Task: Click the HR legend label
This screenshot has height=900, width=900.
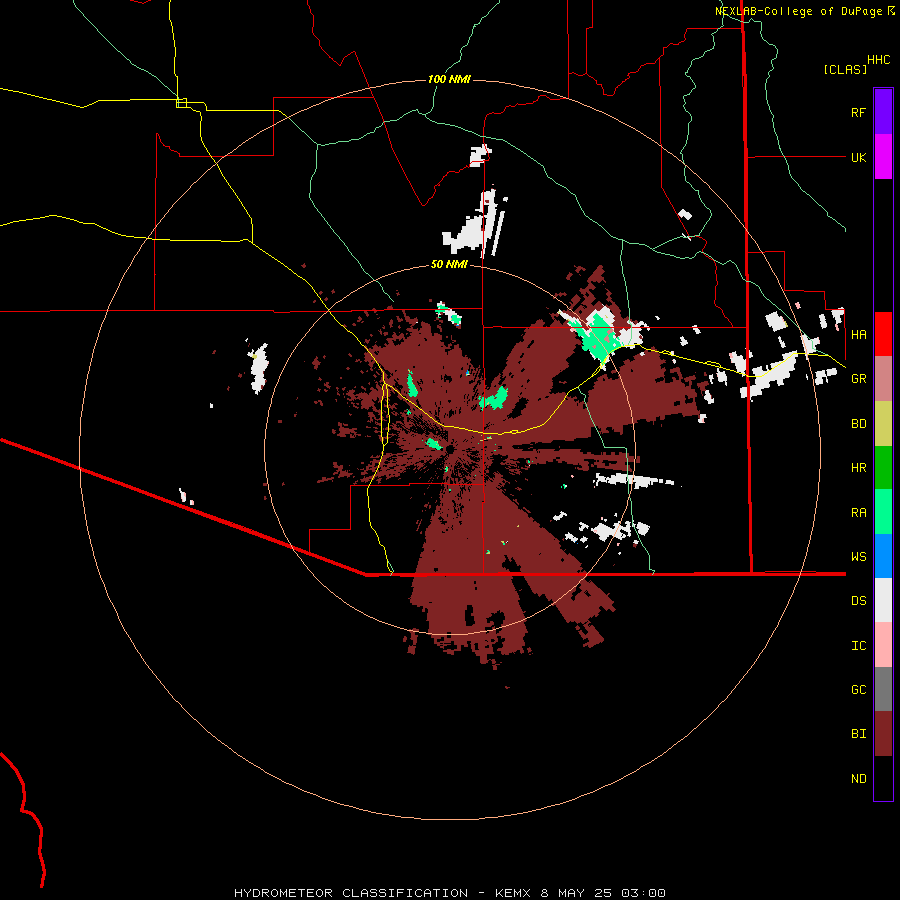Action: pyautogui.click(x=858, y=468)
